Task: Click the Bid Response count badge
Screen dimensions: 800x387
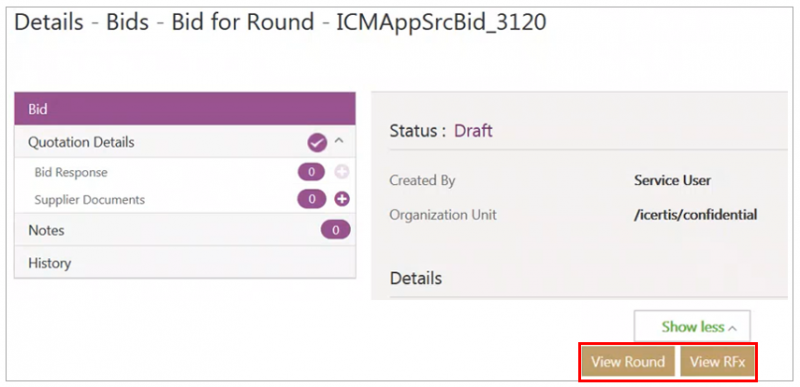Action: coord(311,172)
